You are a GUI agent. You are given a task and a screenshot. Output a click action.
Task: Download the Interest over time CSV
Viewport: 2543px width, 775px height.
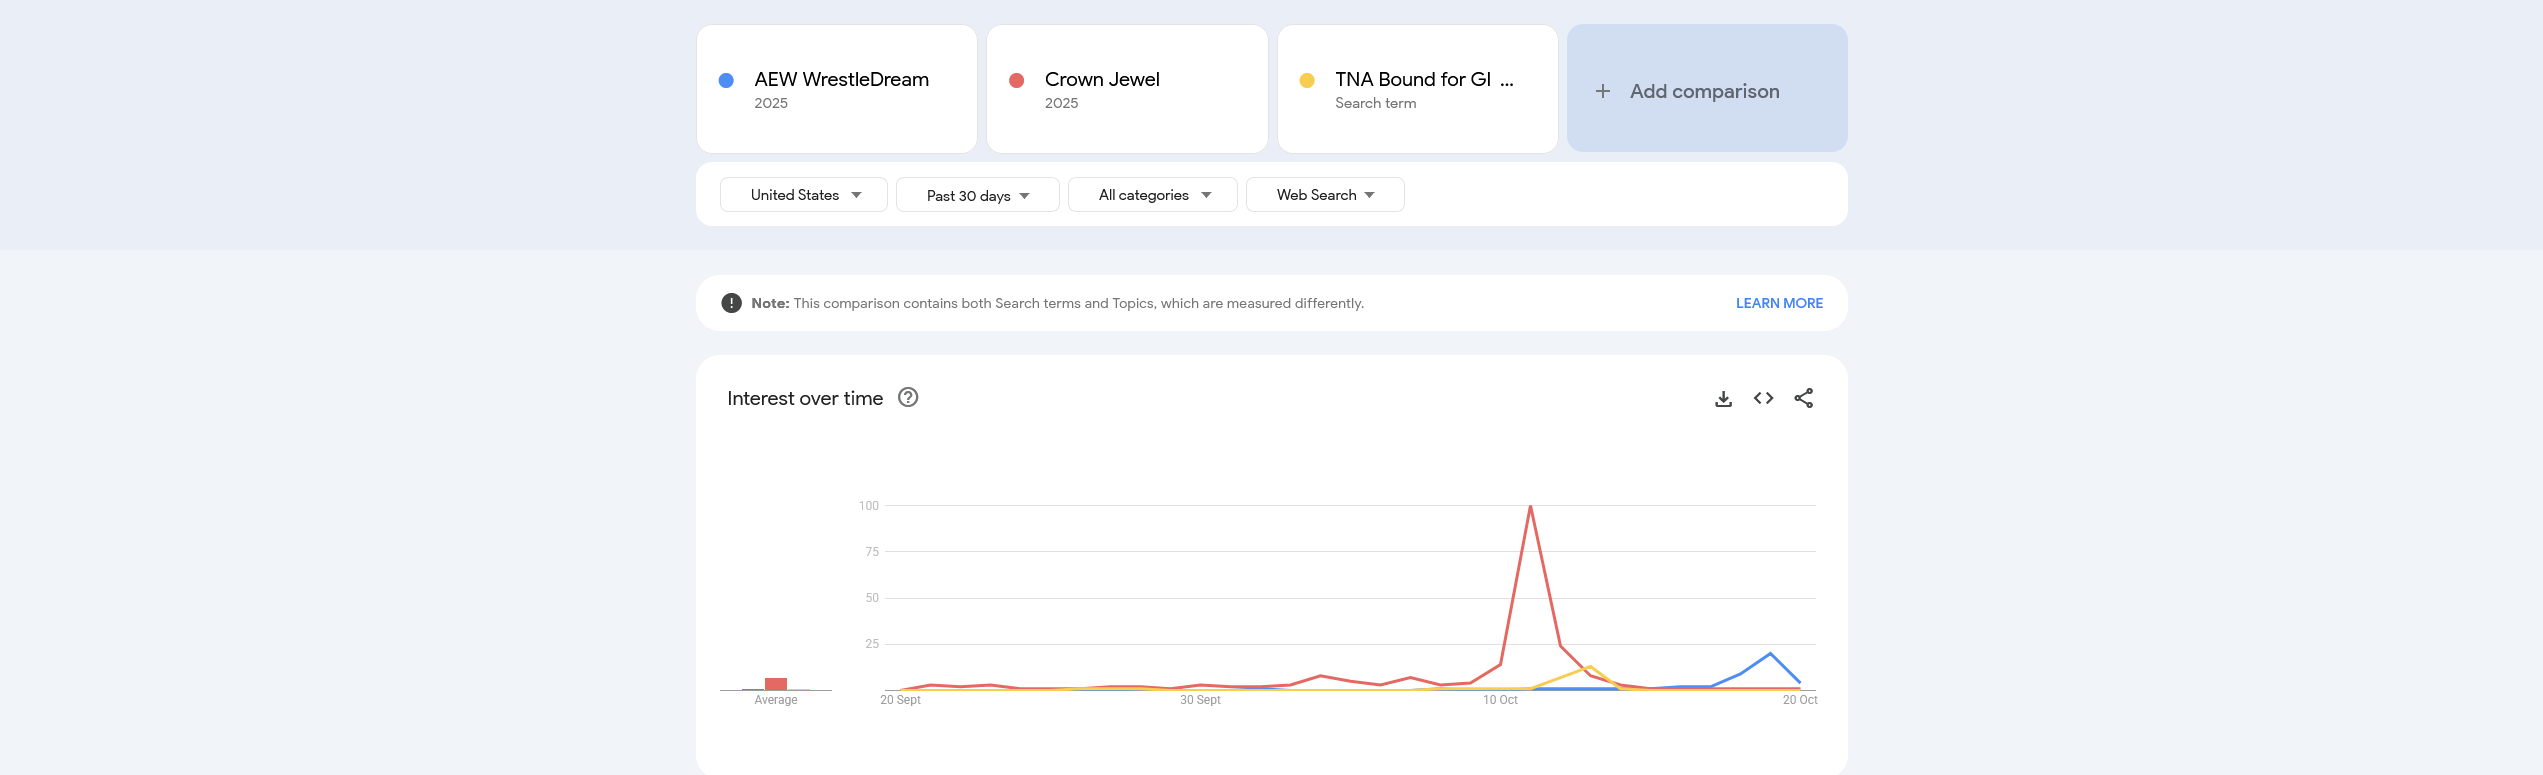[1723, 399]
